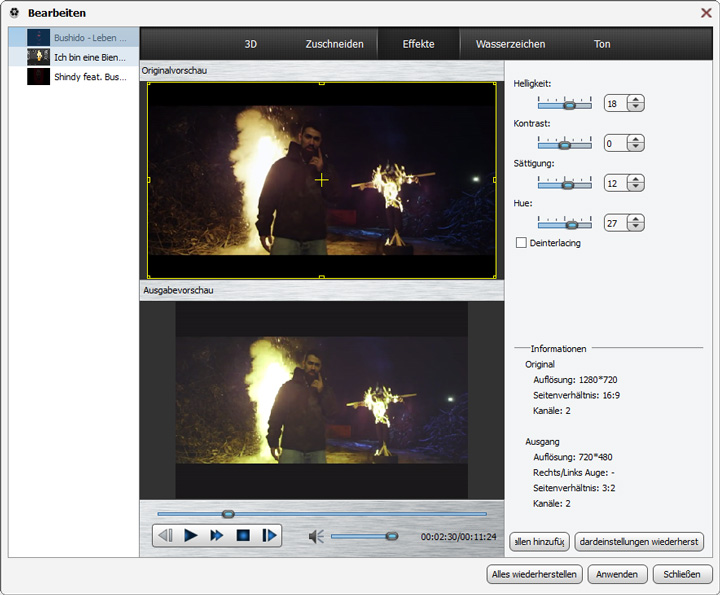
Task: Select 'Shindy feat. Bus...' video item
Action: pos(74,77)
